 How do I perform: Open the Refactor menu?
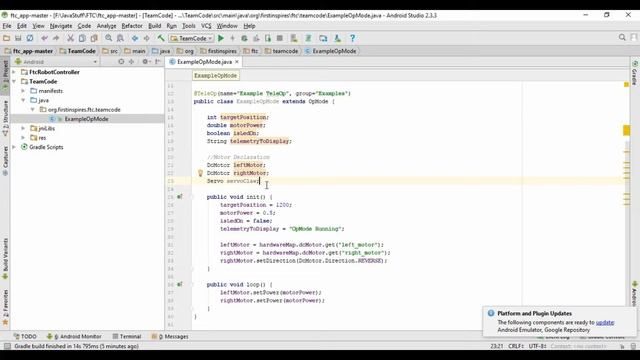click(132, 26)
